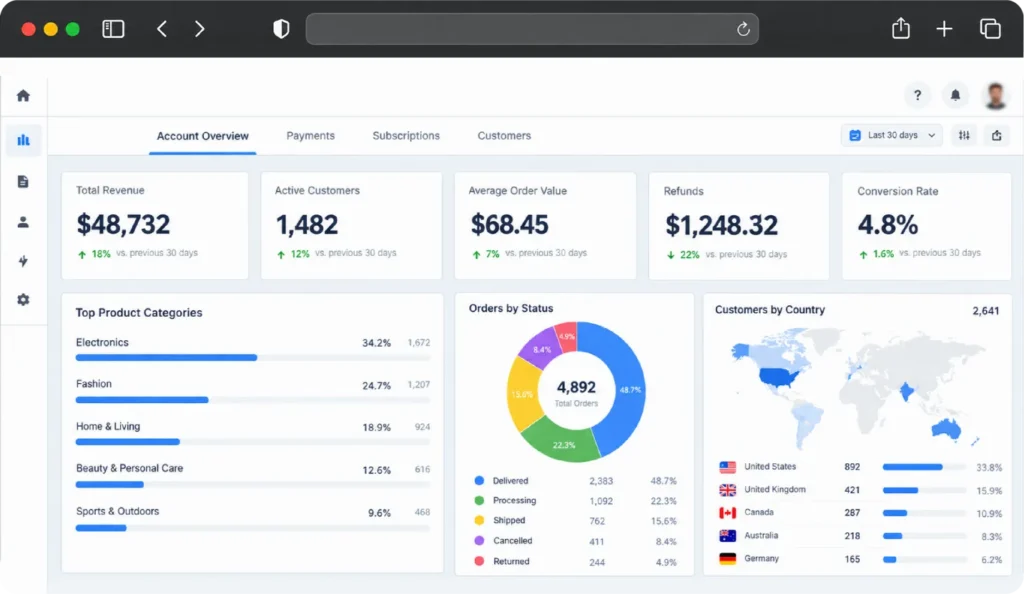1024x594 pixels.
Task: Click the lightning bolt sidebar icon
Action: click(24, 261)
